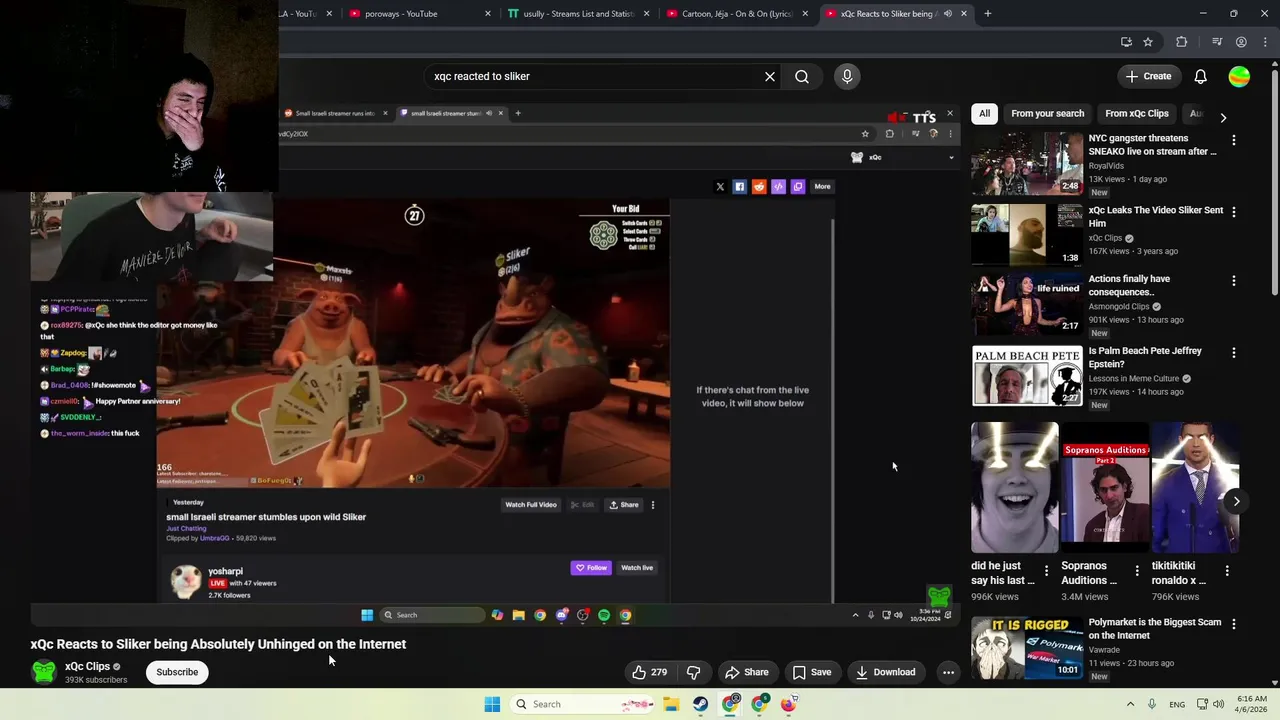Open the 'did he just say his last' short
This screenshot has height=720, width=1280.
tap(1014, 487)
